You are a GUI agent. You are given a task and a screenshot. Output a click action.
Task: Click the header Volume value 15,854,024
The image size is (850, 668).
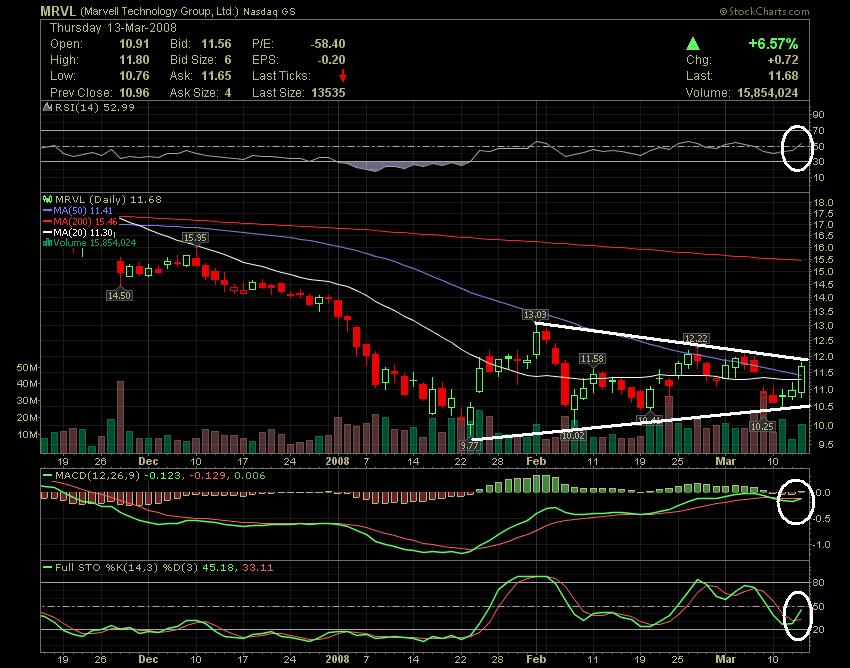tap(767, 93)
